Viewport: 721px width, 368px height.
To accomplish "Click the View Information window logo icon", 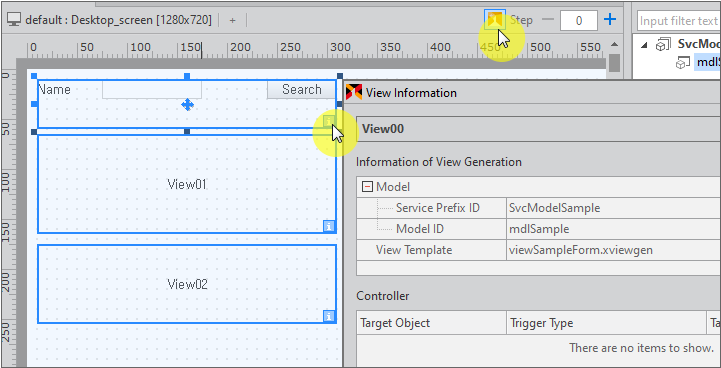I will point(354,92).
